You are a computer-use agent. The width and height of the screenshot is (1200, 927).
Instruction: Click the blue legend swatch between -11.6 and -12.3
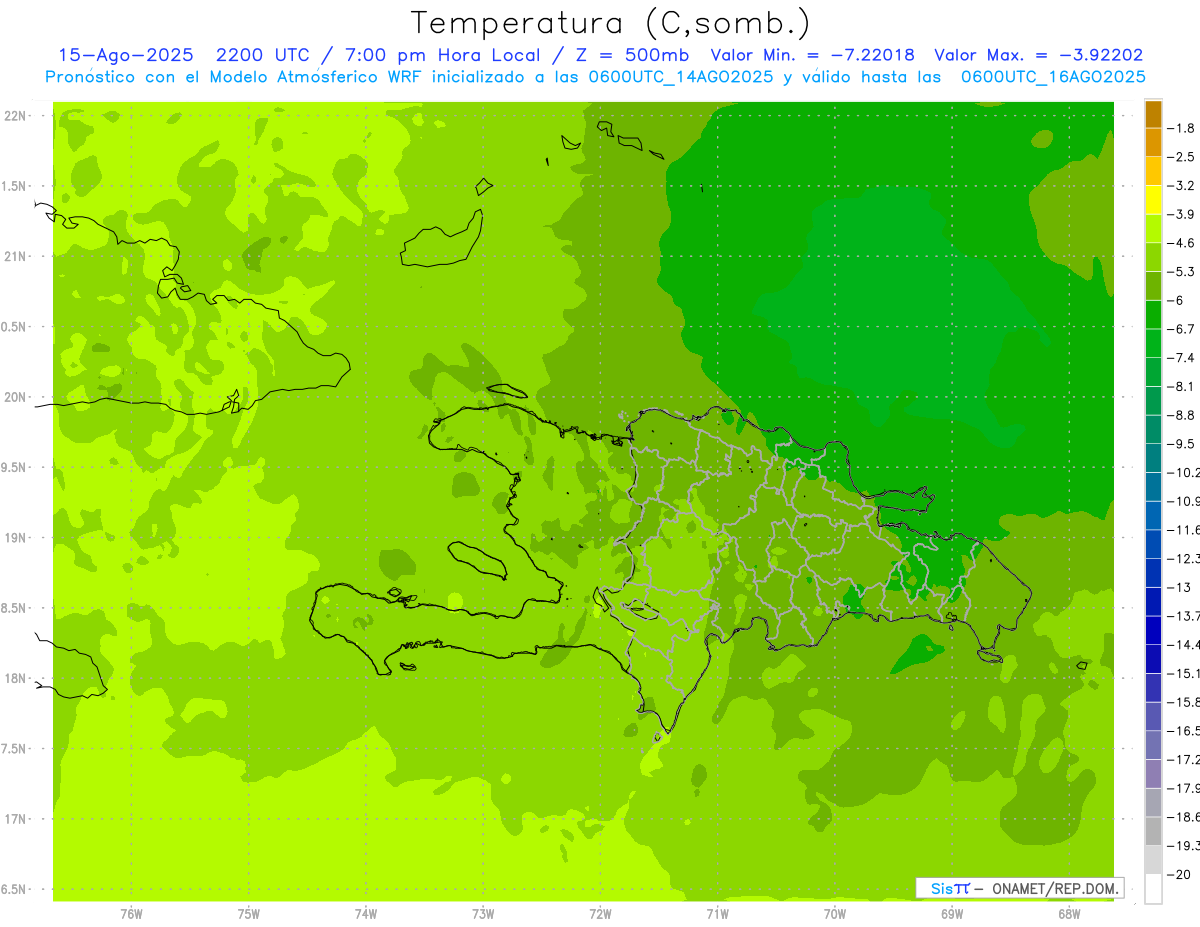[x=1153, y=544]
